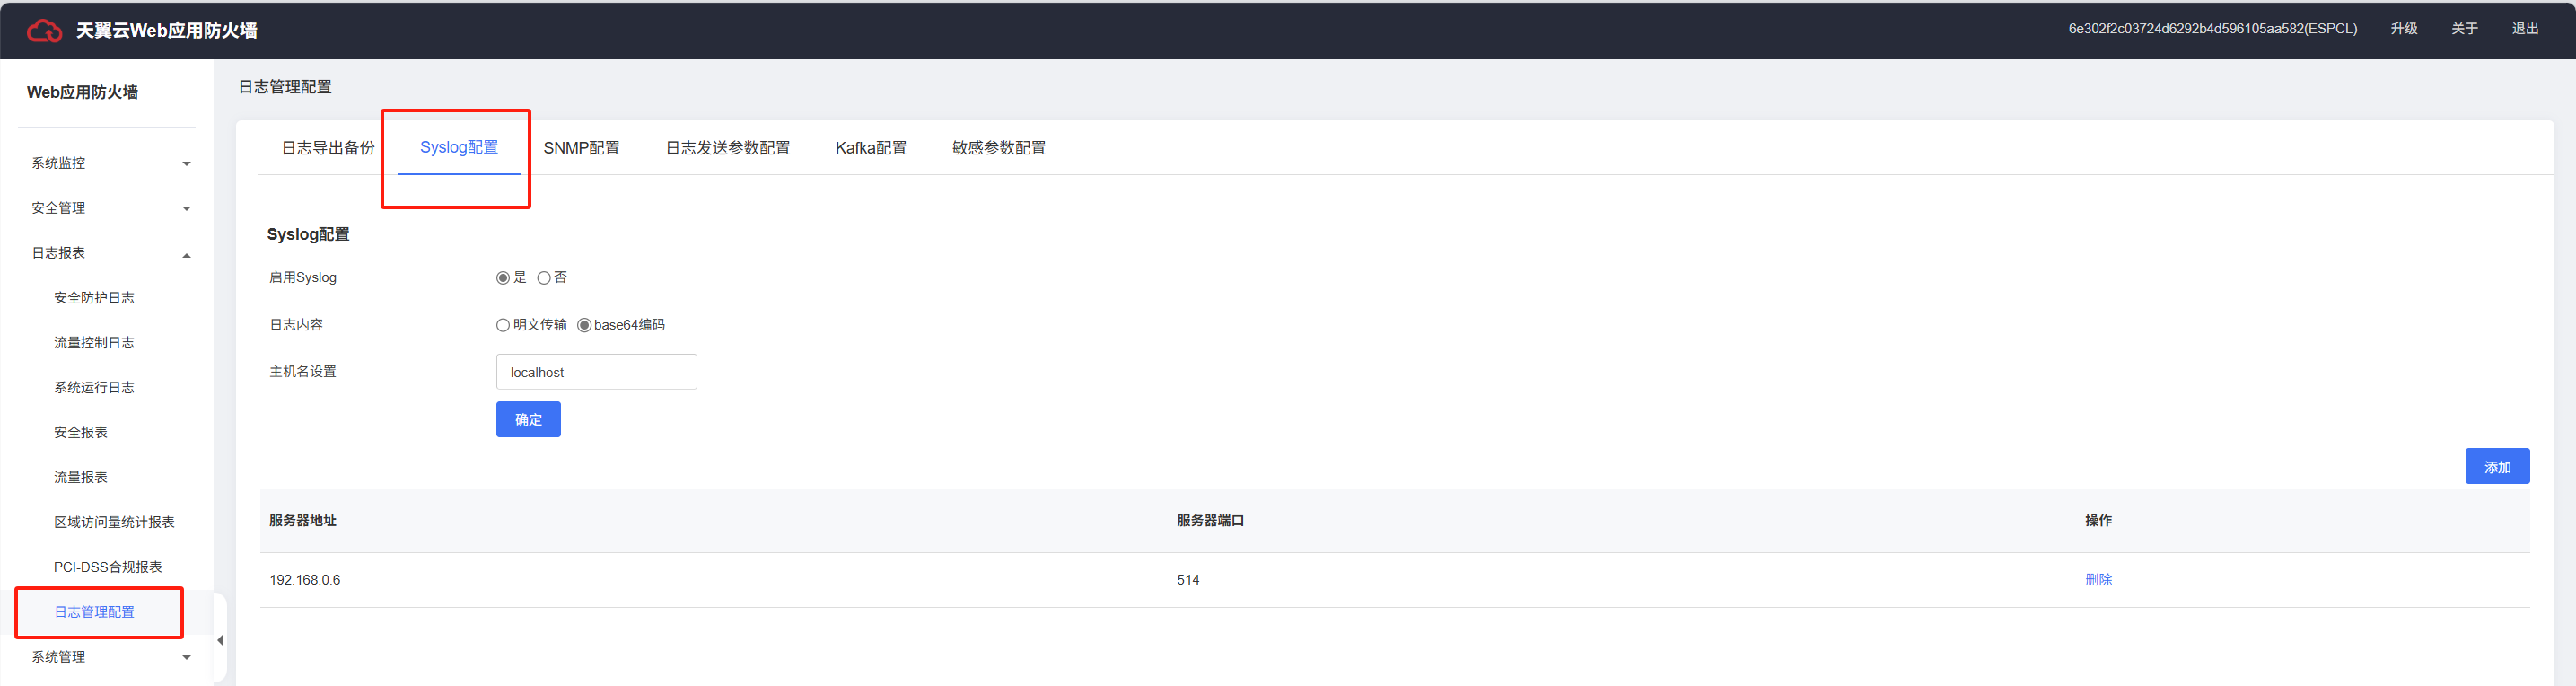
Task: Open 流量报表 in sidebar
Action: pyautogui.click(x=80, y=478)
